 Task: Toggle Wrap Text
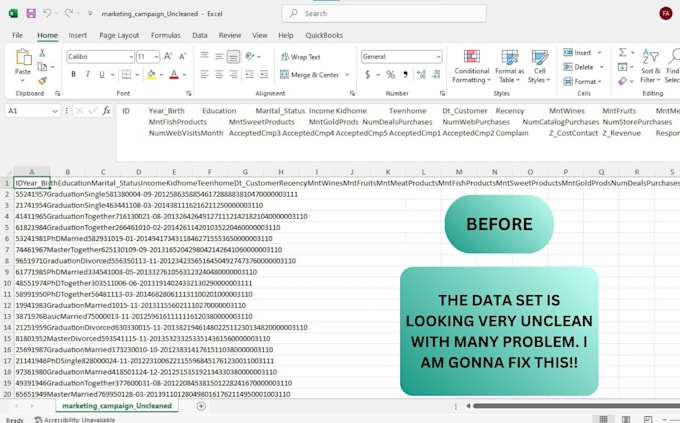coord(301,57)
